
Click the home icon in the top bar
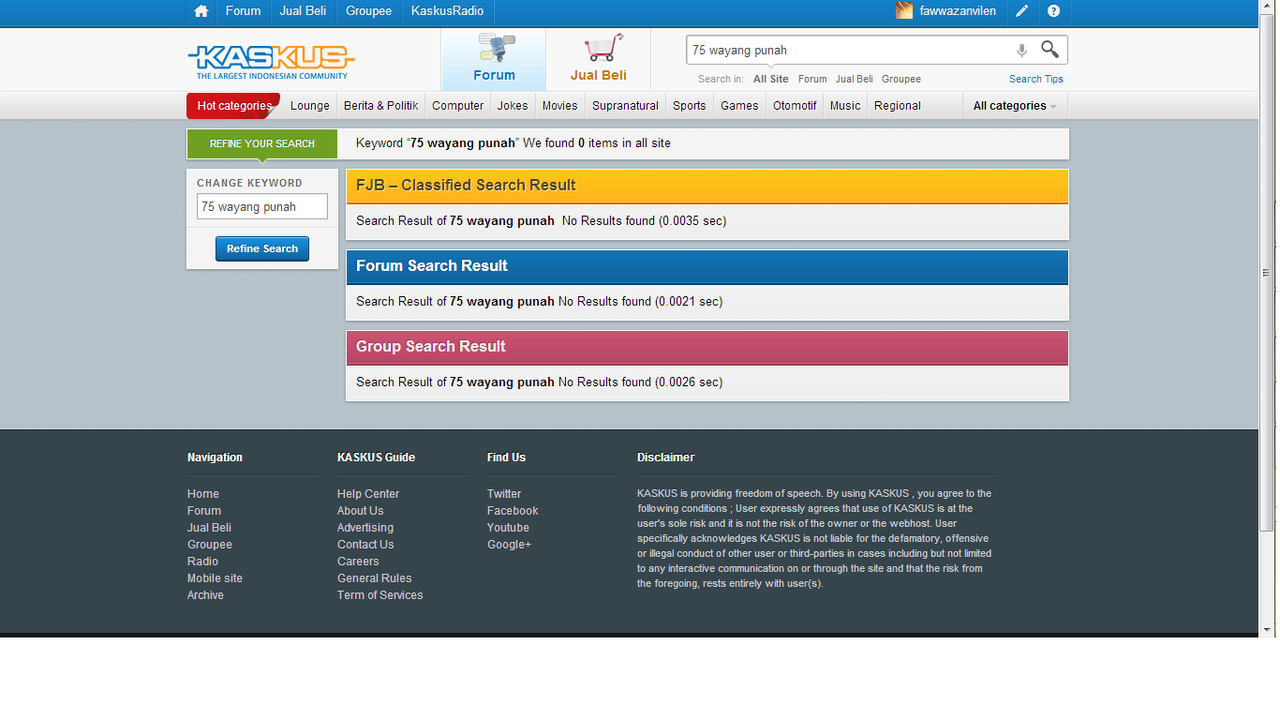[x=201, y=11]
